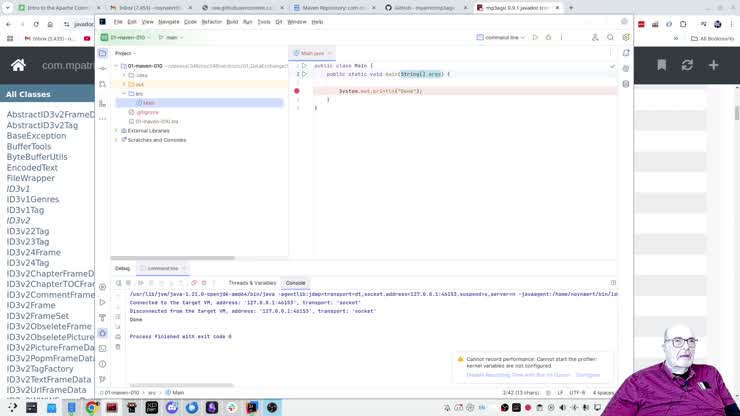This screenshot has height=416, width=740.
Task: Click AbstractID3v2Tag in All Classes list
Action: pos(42,125)
